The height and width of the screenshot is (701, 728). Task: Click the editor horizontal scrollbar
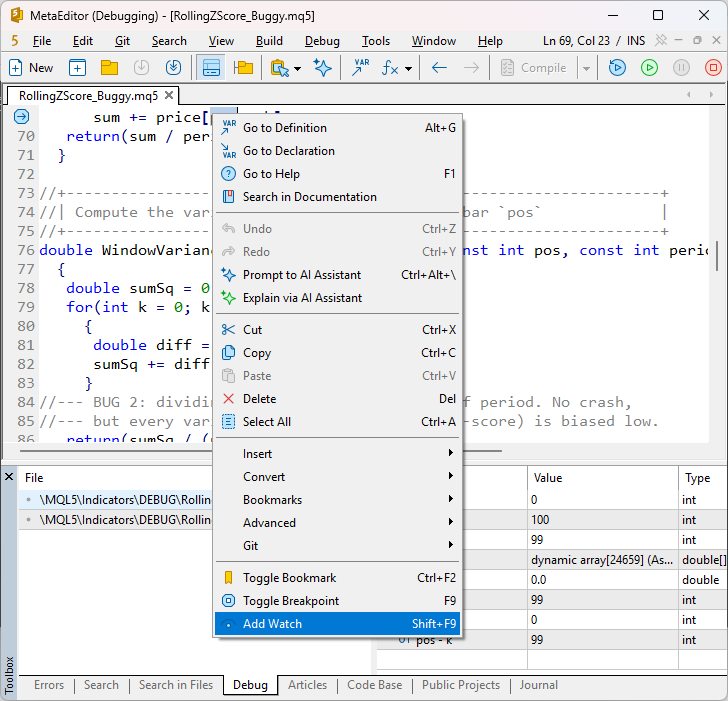pyautogui.click(x=260, y=451)
